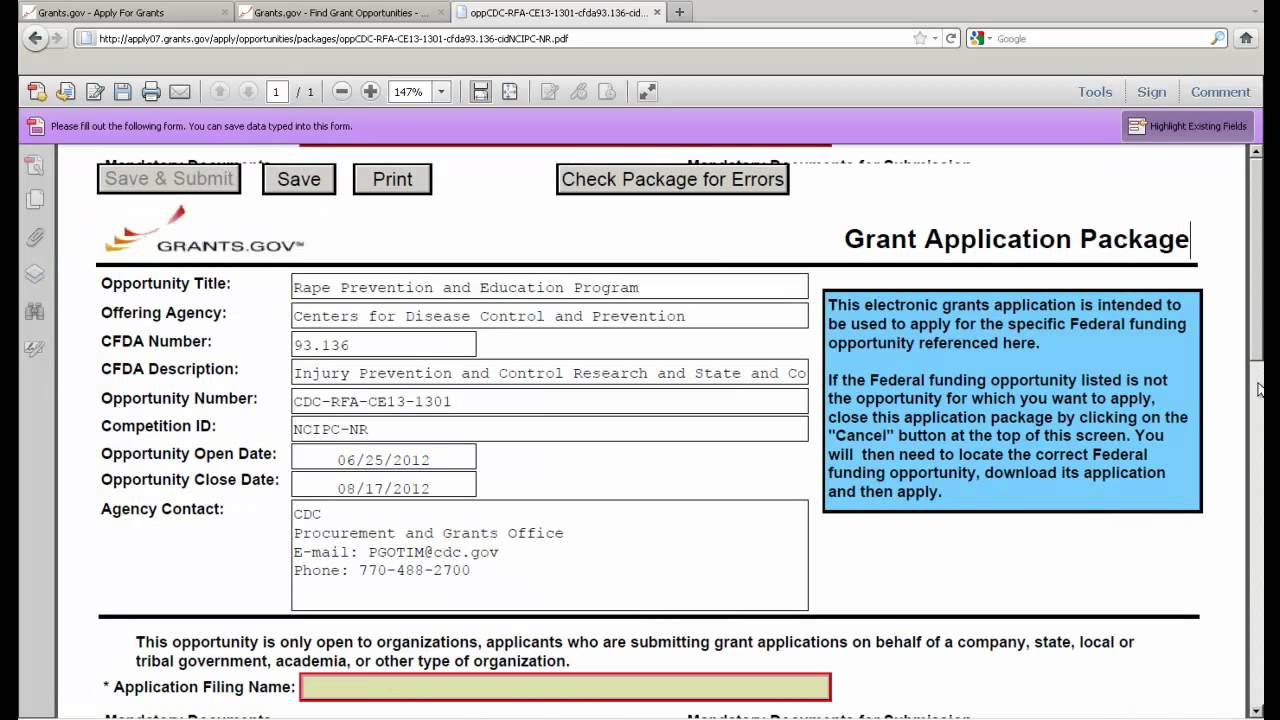The image size is (1280, 720).
Task: Go to browser home page icon
Action: tap(1246, 39)
